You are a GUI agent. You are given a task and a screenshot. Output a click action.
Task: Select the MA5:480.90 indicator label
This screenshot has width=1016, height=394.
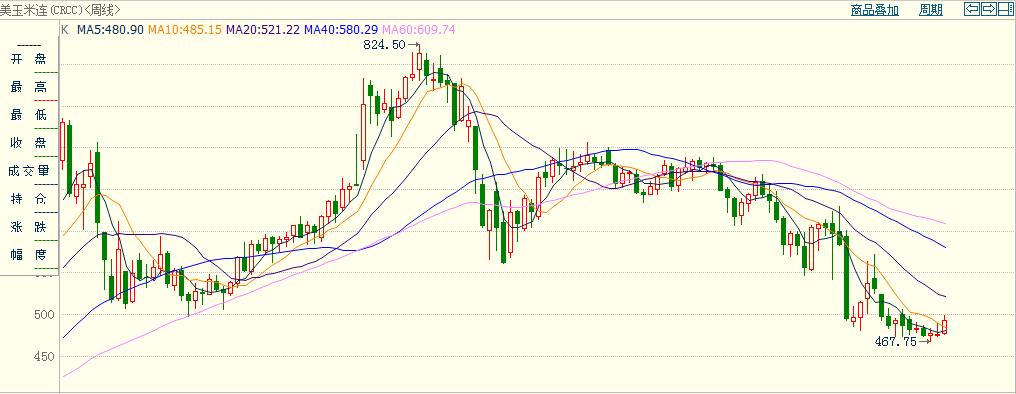tap(110, 29)
